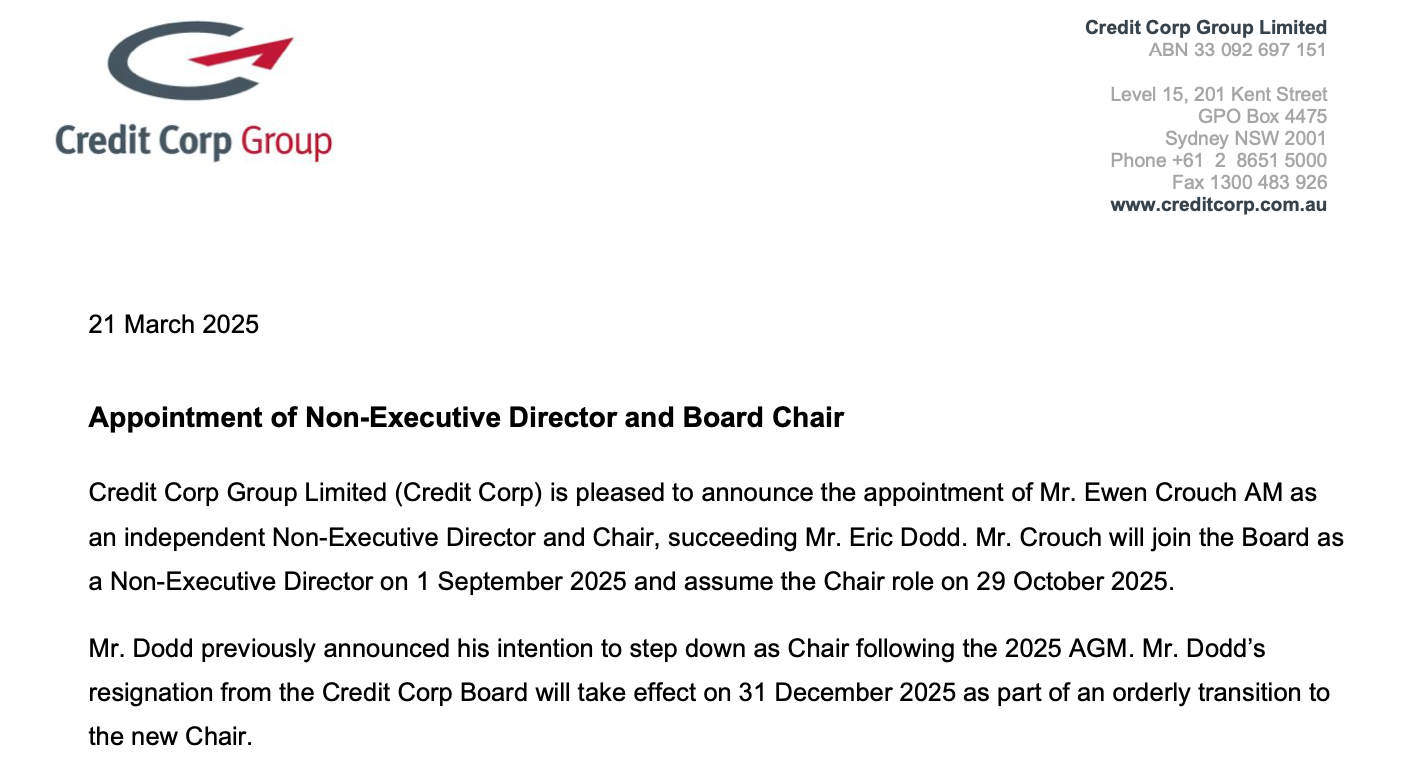Select the ABN 33 092 697 151 text
Screen dimensions: 1410x781
(1238, 50)
